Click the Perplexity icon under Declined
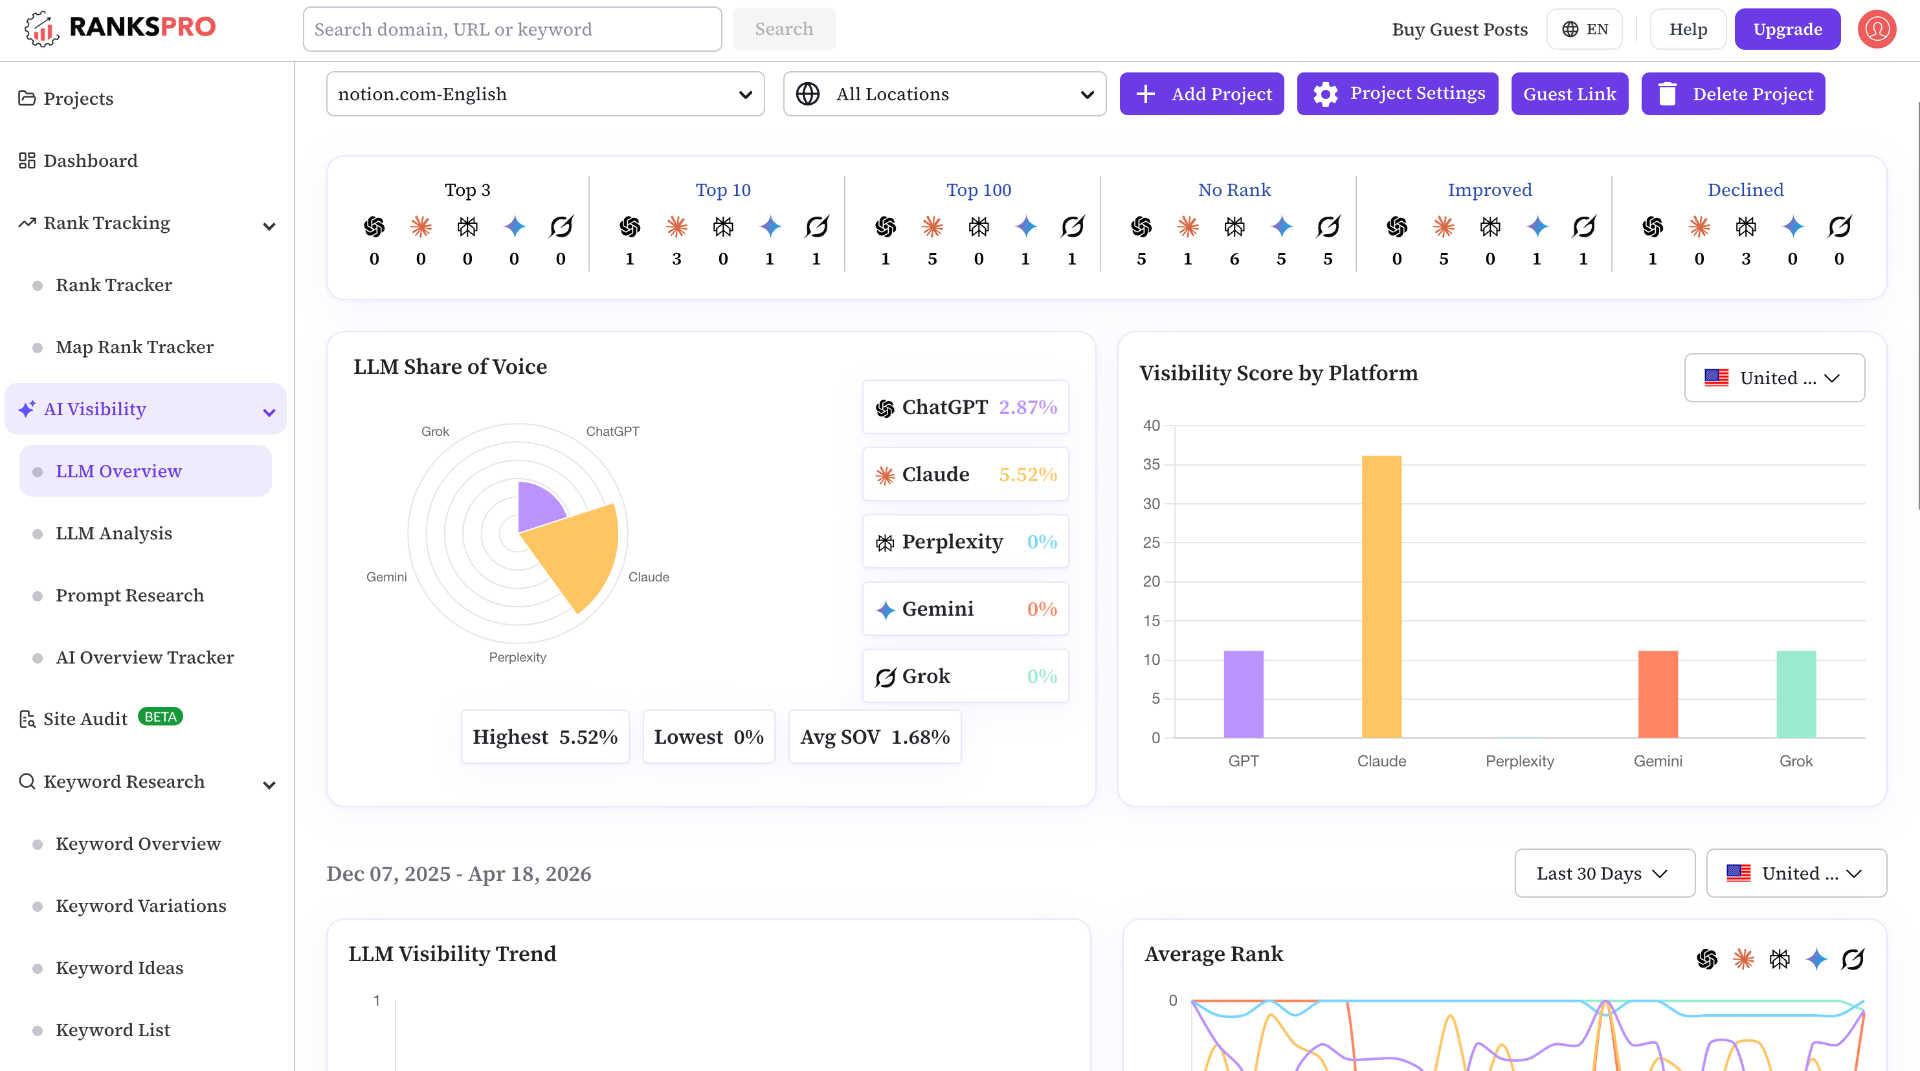 1746,227
